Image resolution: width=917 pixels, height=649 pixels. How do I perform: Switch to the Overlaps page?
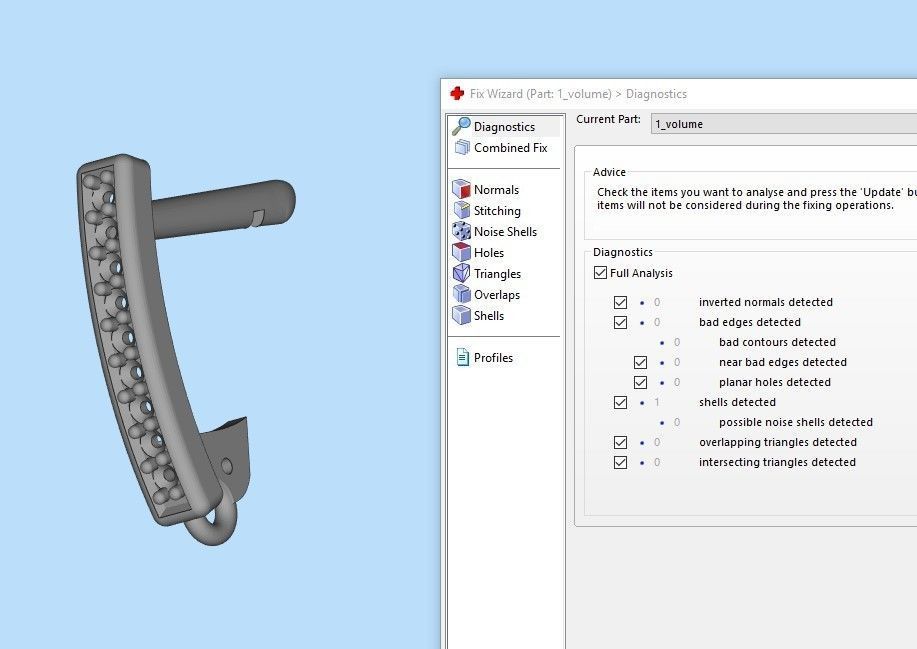pyautogui.click(x=497, y=295)
